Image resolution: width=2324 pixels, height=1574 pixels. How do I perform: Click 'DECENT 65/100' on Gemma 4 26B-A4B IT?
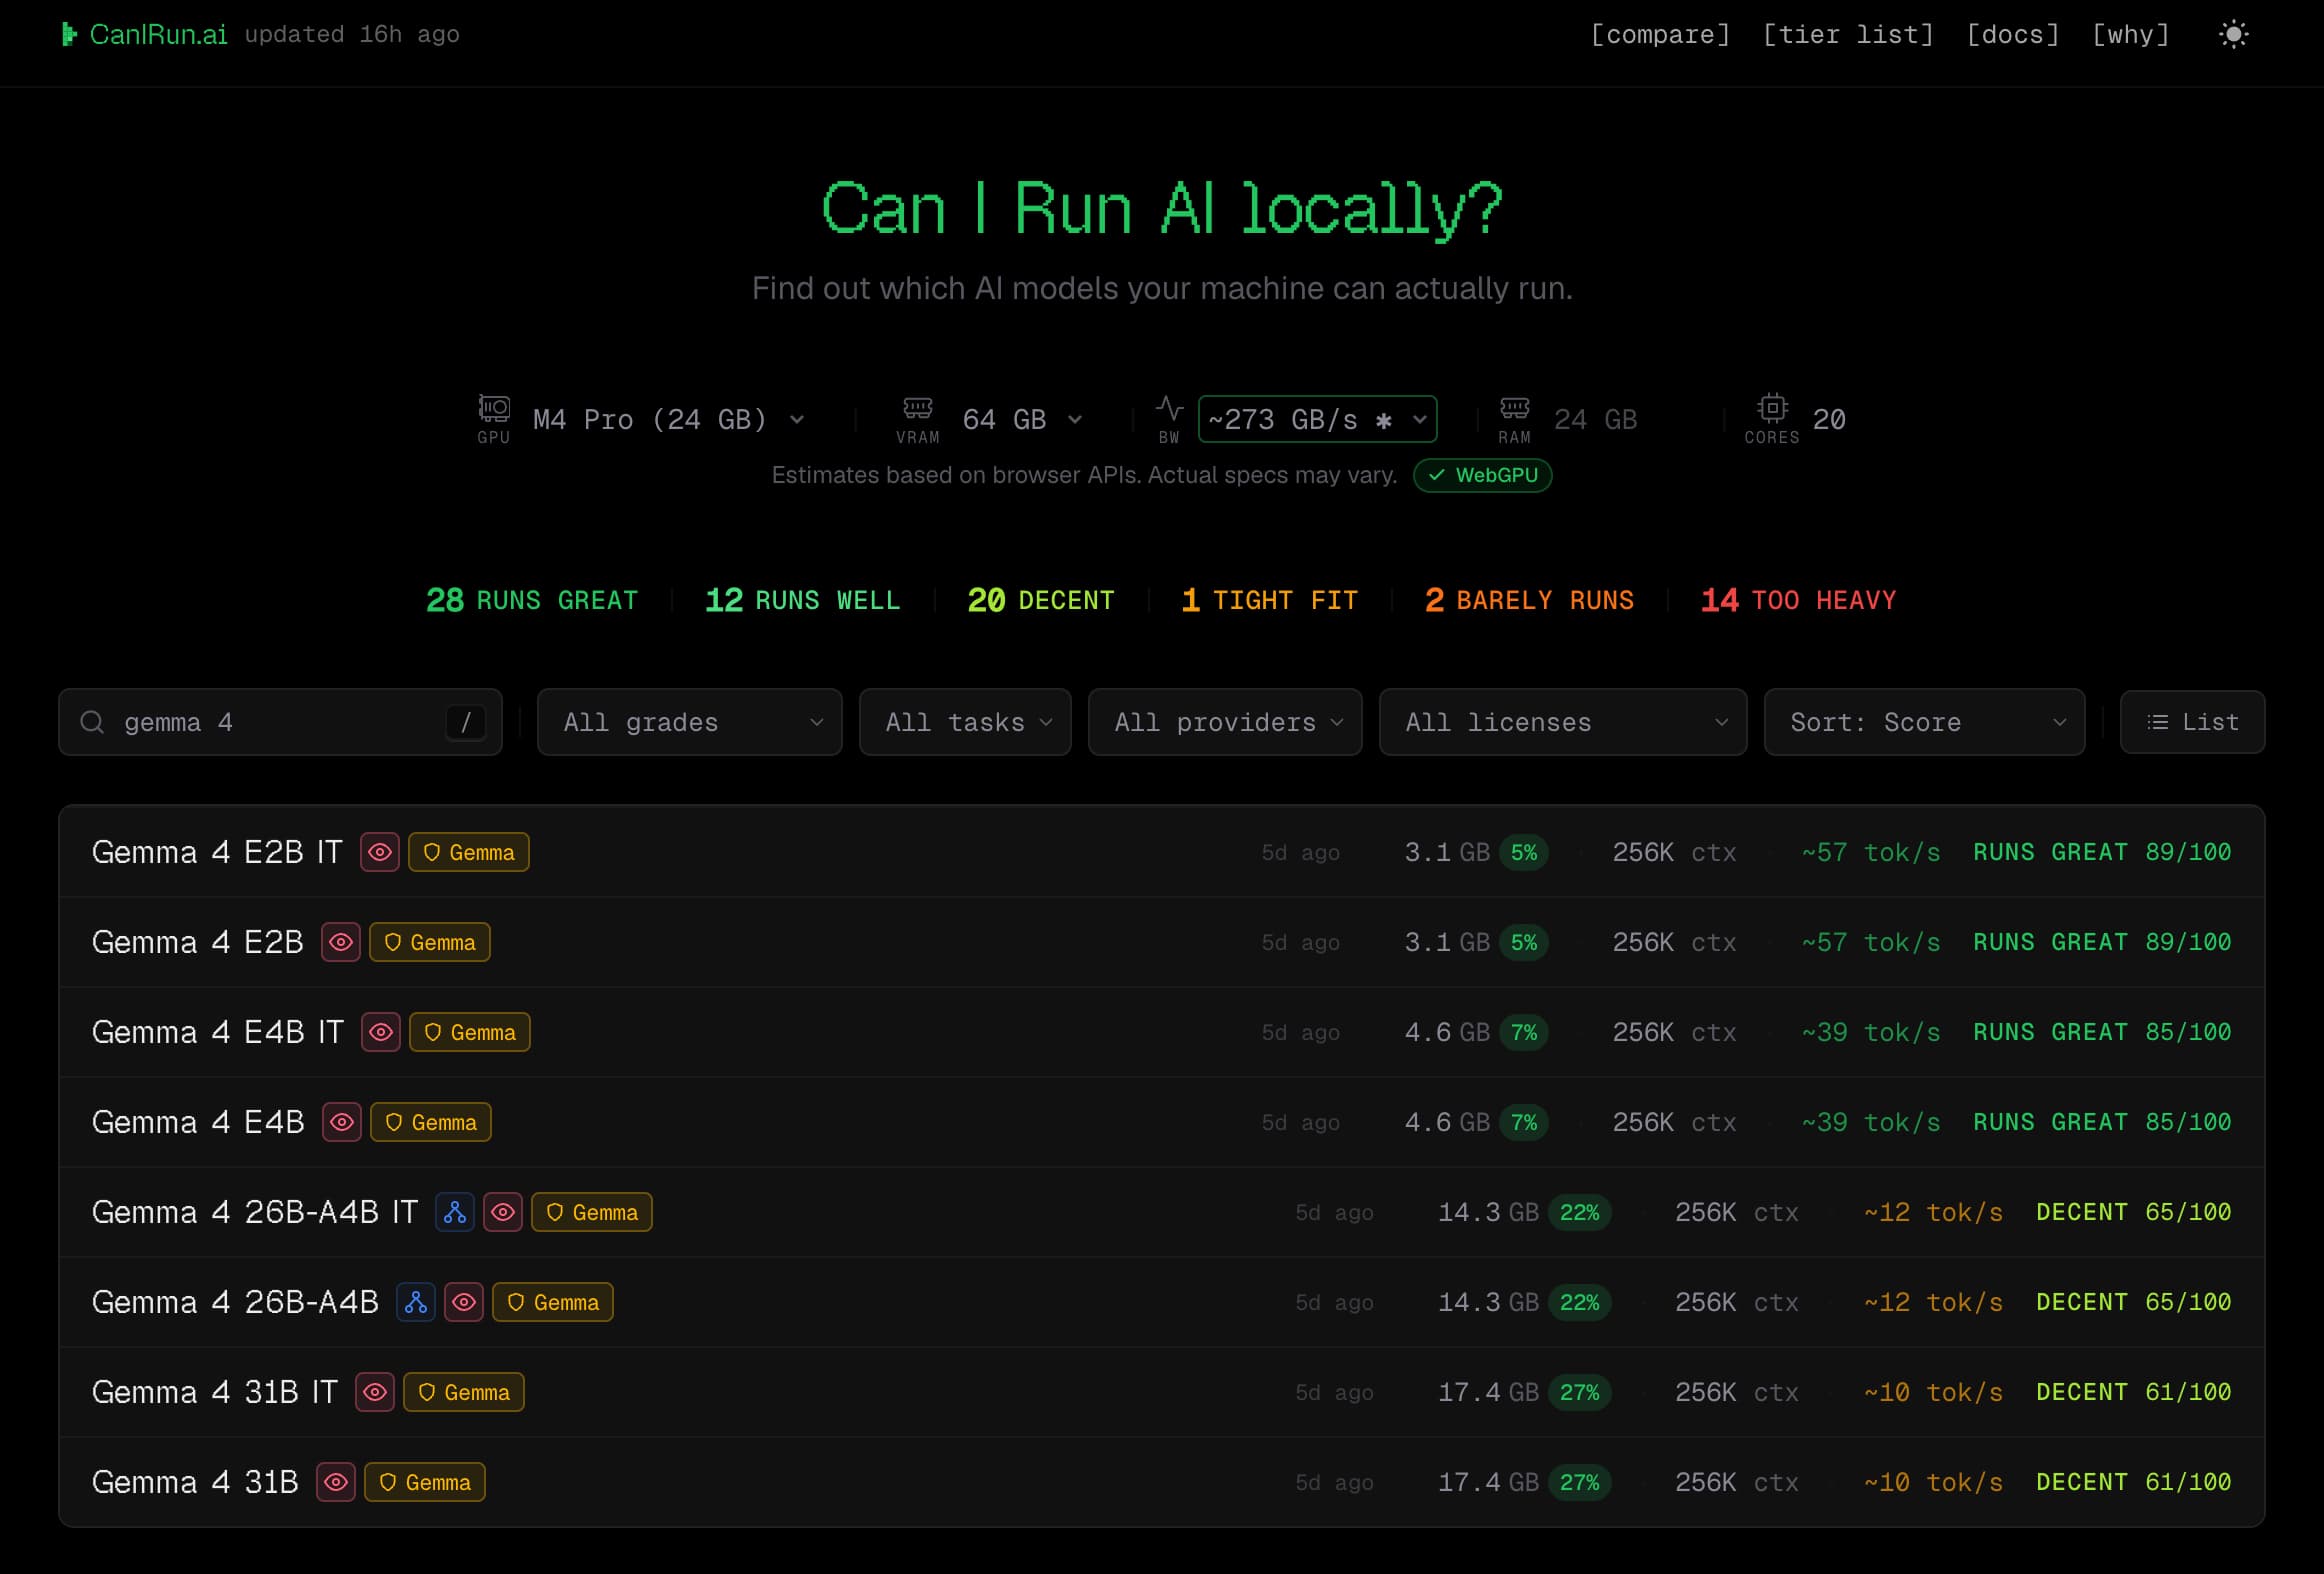tap(2134, 1212)
